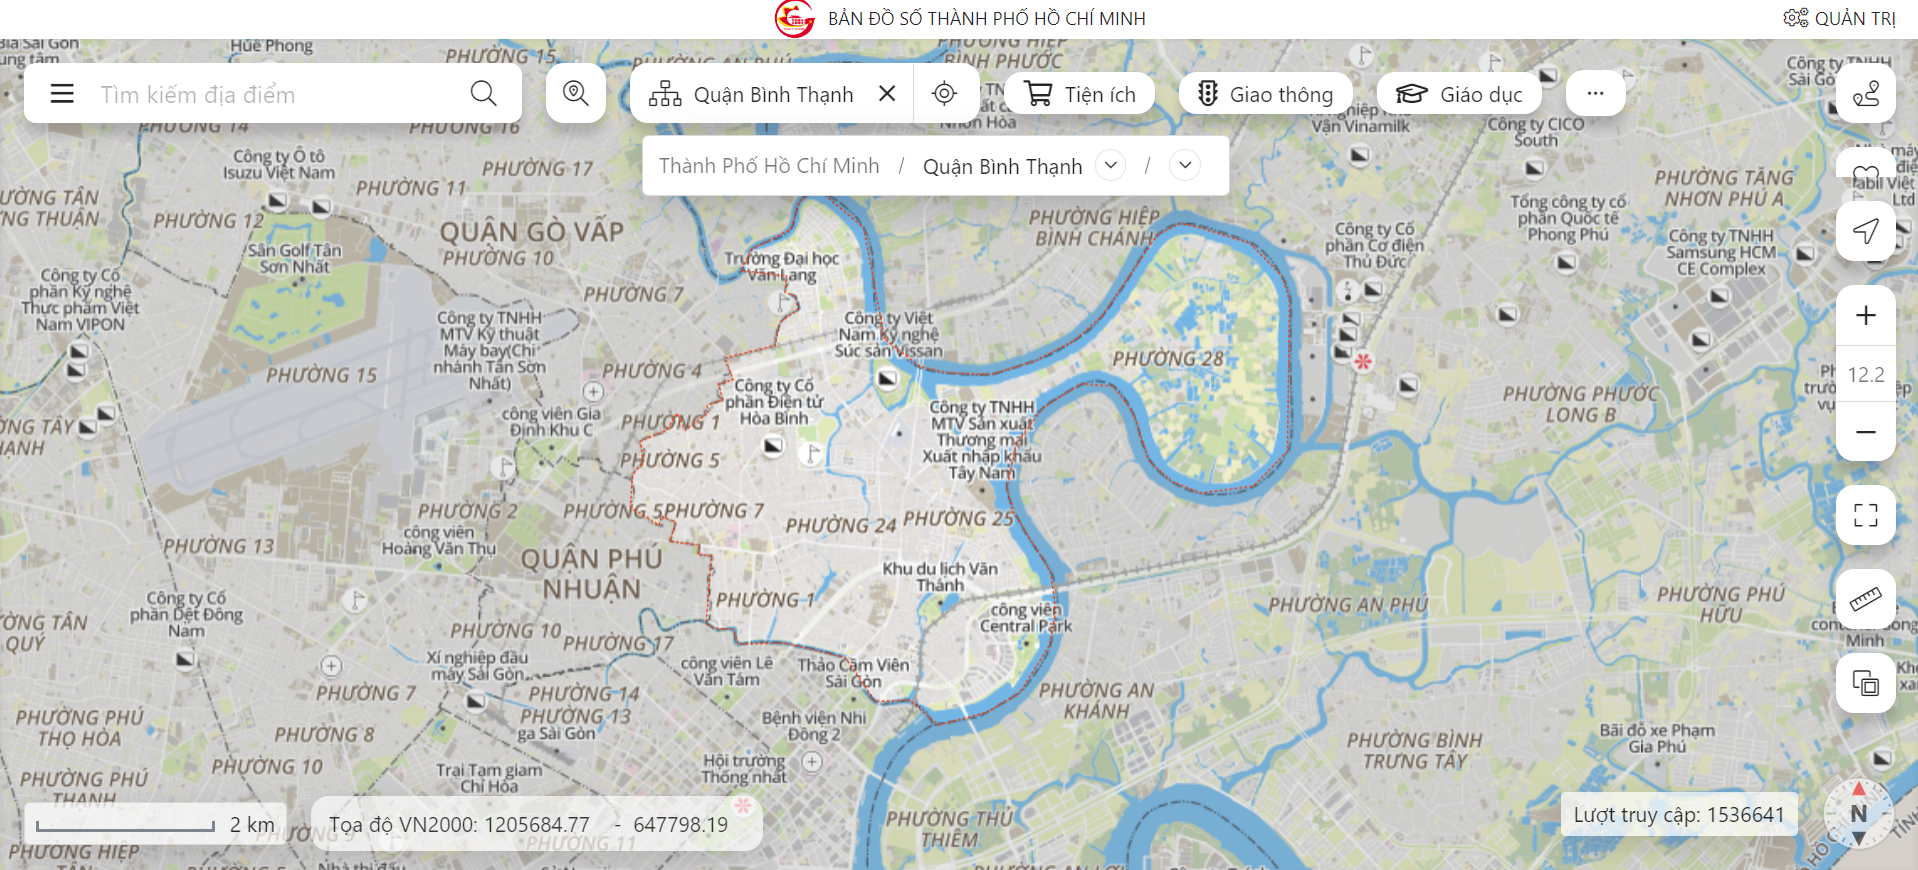Image resolution: width=1918 pixels, height=870 pixels.
Task: Click the plus marker near Tân Sơn Nhất airport label
Action: (593, 391)
